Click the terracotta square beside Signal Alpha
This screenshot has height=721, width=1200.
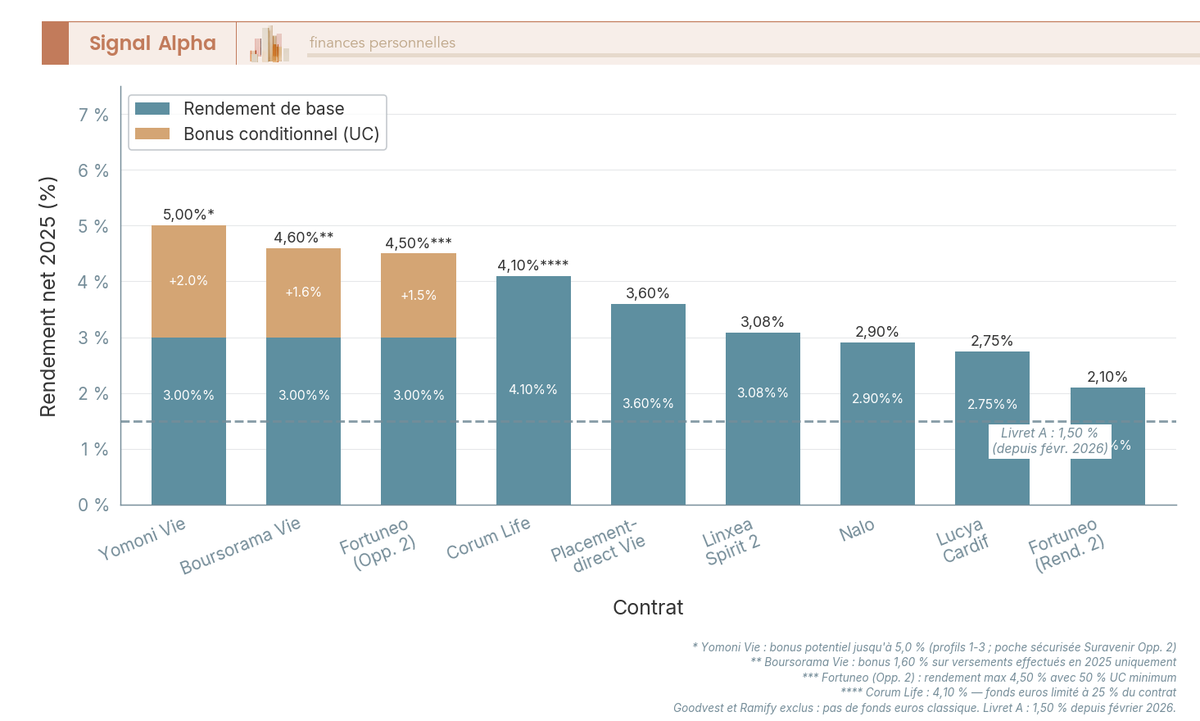point(55,43)
